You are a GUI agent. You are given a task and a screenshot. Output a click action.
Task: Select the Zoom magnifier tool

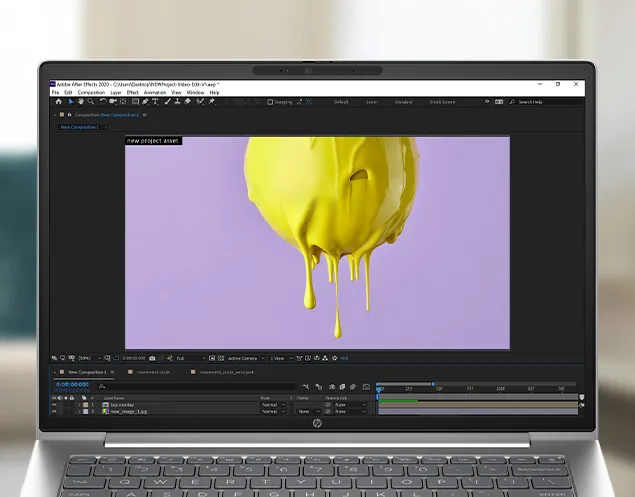coord(90,102)
